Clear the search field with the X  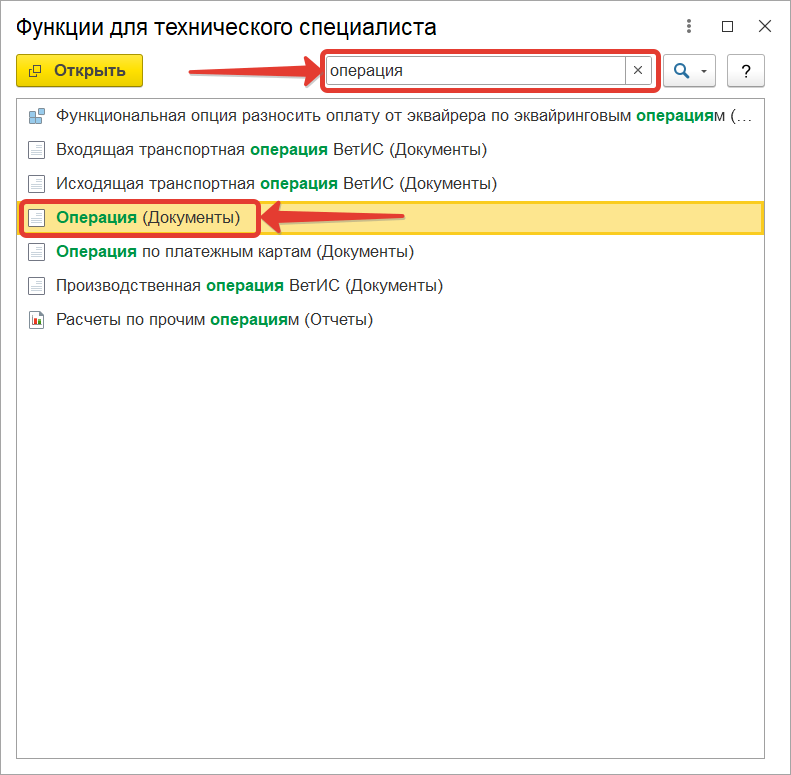click(638, 71)
